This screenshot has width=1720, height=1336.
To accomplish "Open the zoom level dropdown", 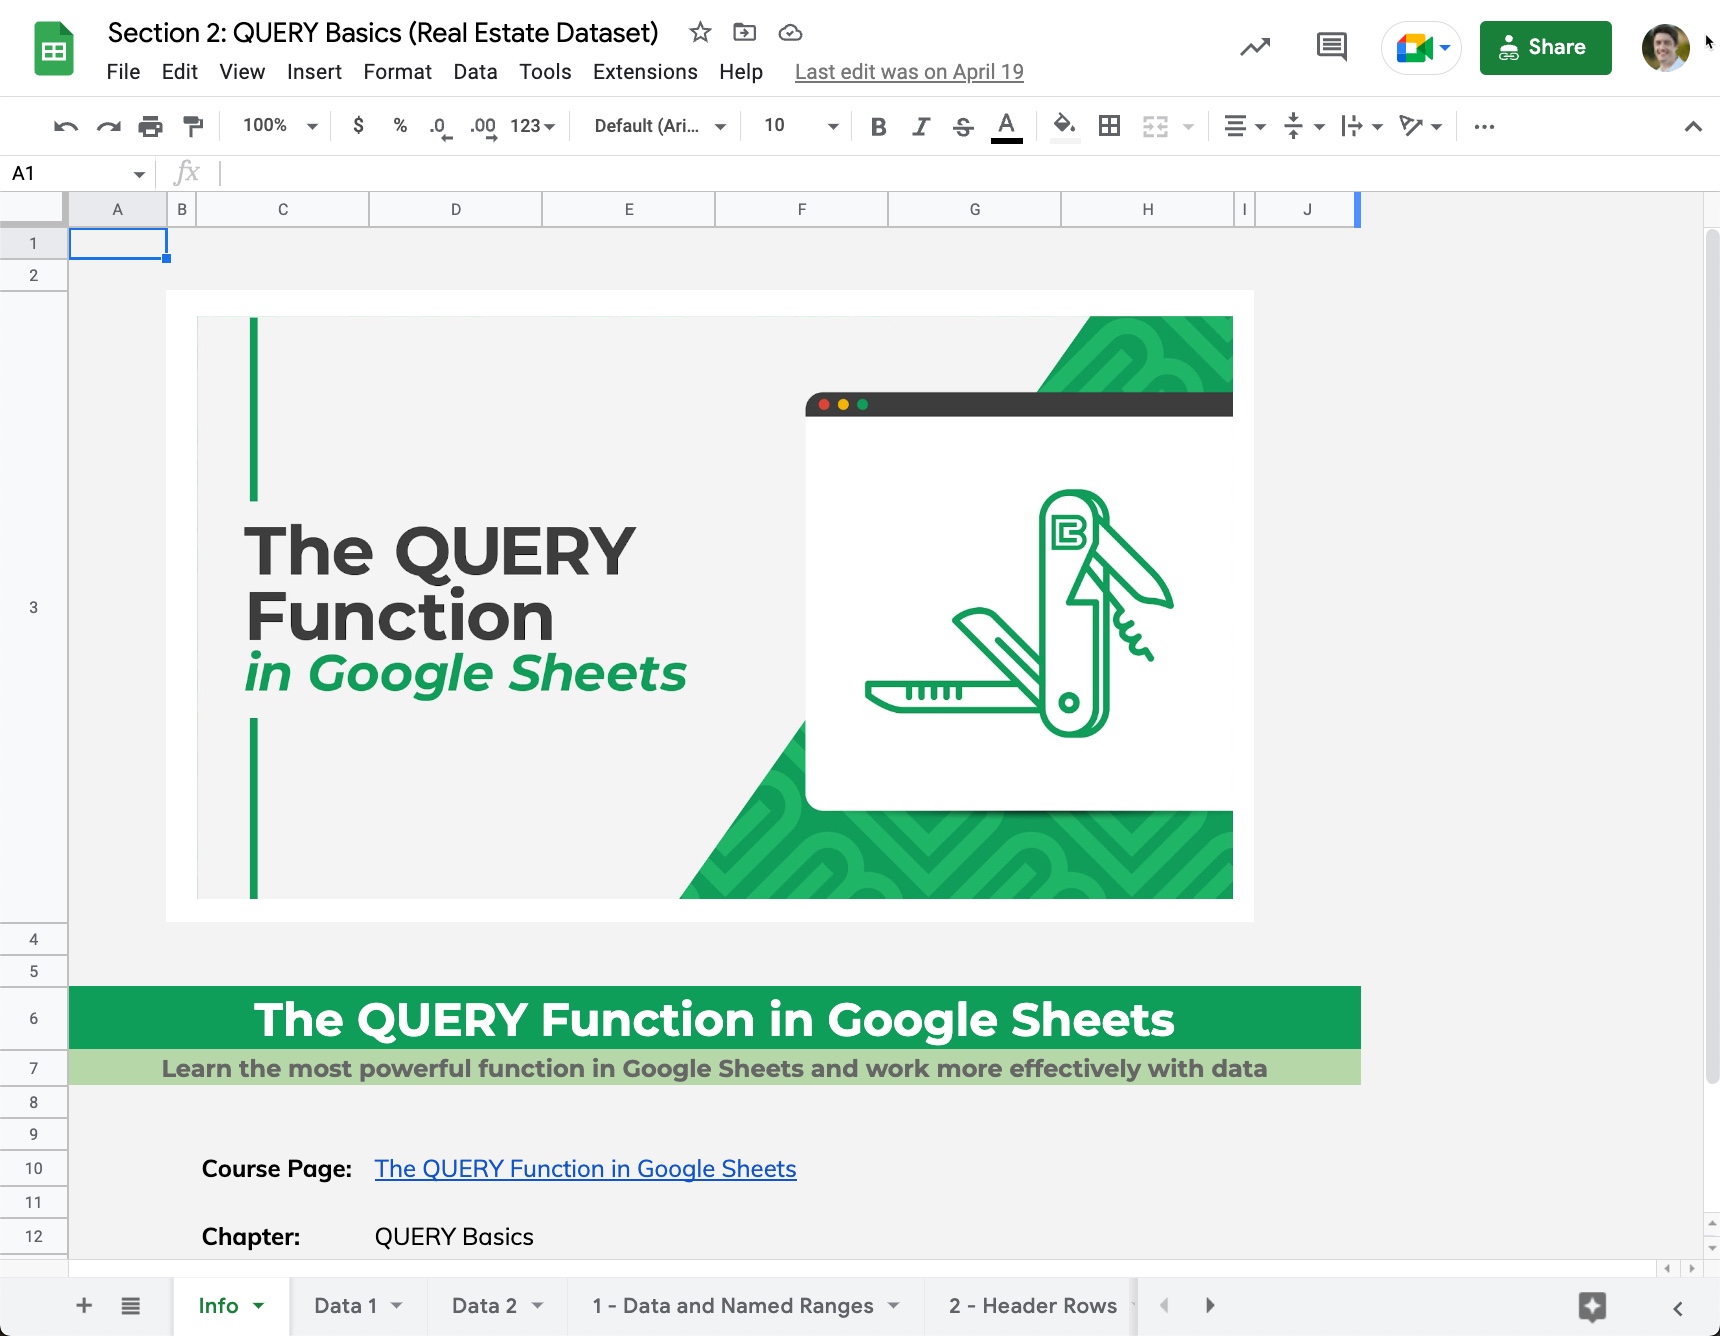I will point(280,126).
